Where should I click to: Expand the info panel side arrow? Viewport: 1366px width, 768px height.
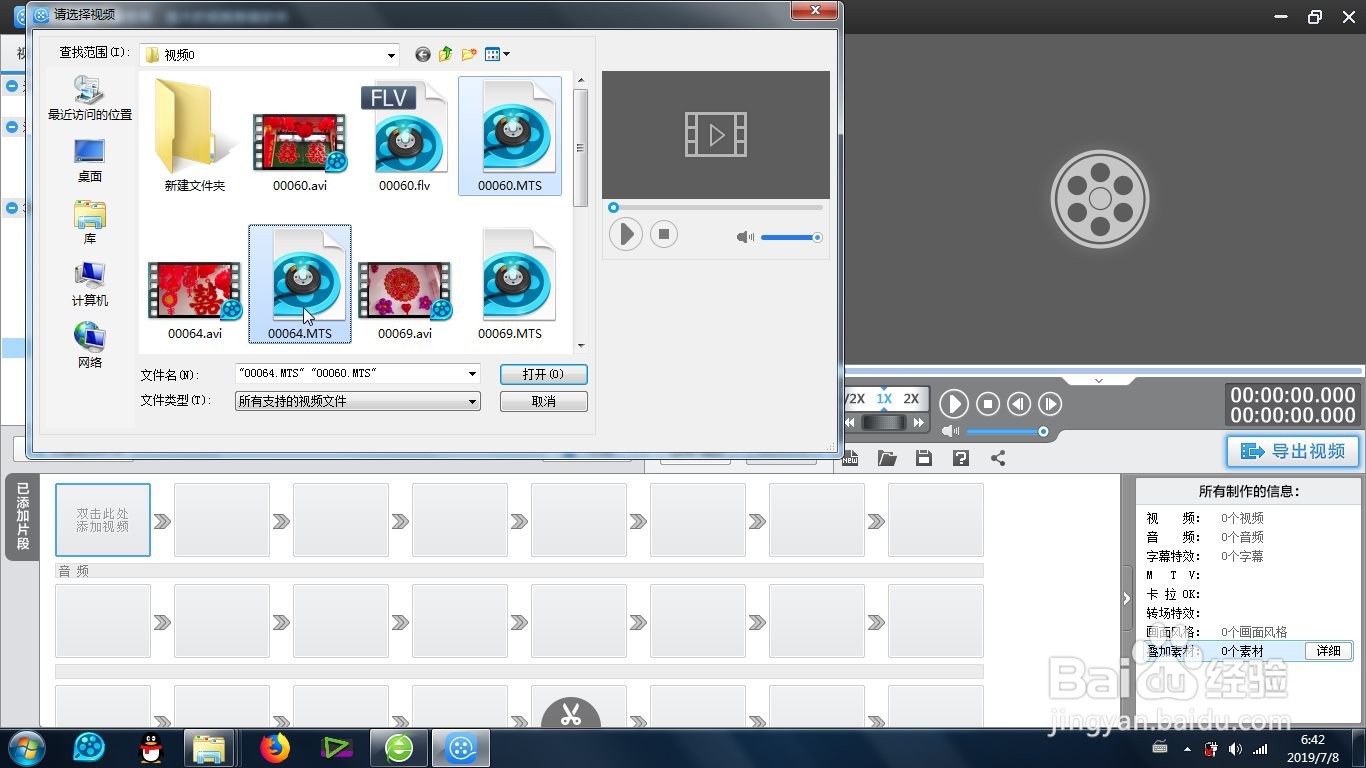tap(1127, 599)
